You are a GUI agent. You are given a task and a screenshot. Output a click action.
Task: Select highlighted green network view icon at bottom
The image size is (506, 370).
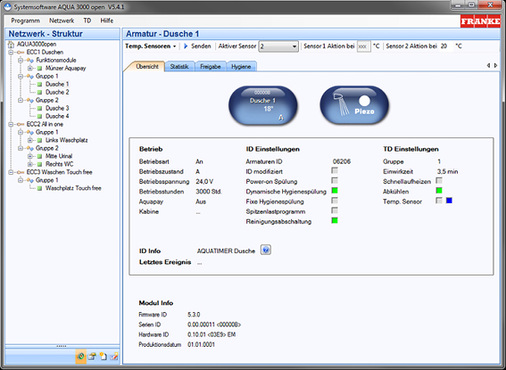click(x=81, y=356)
